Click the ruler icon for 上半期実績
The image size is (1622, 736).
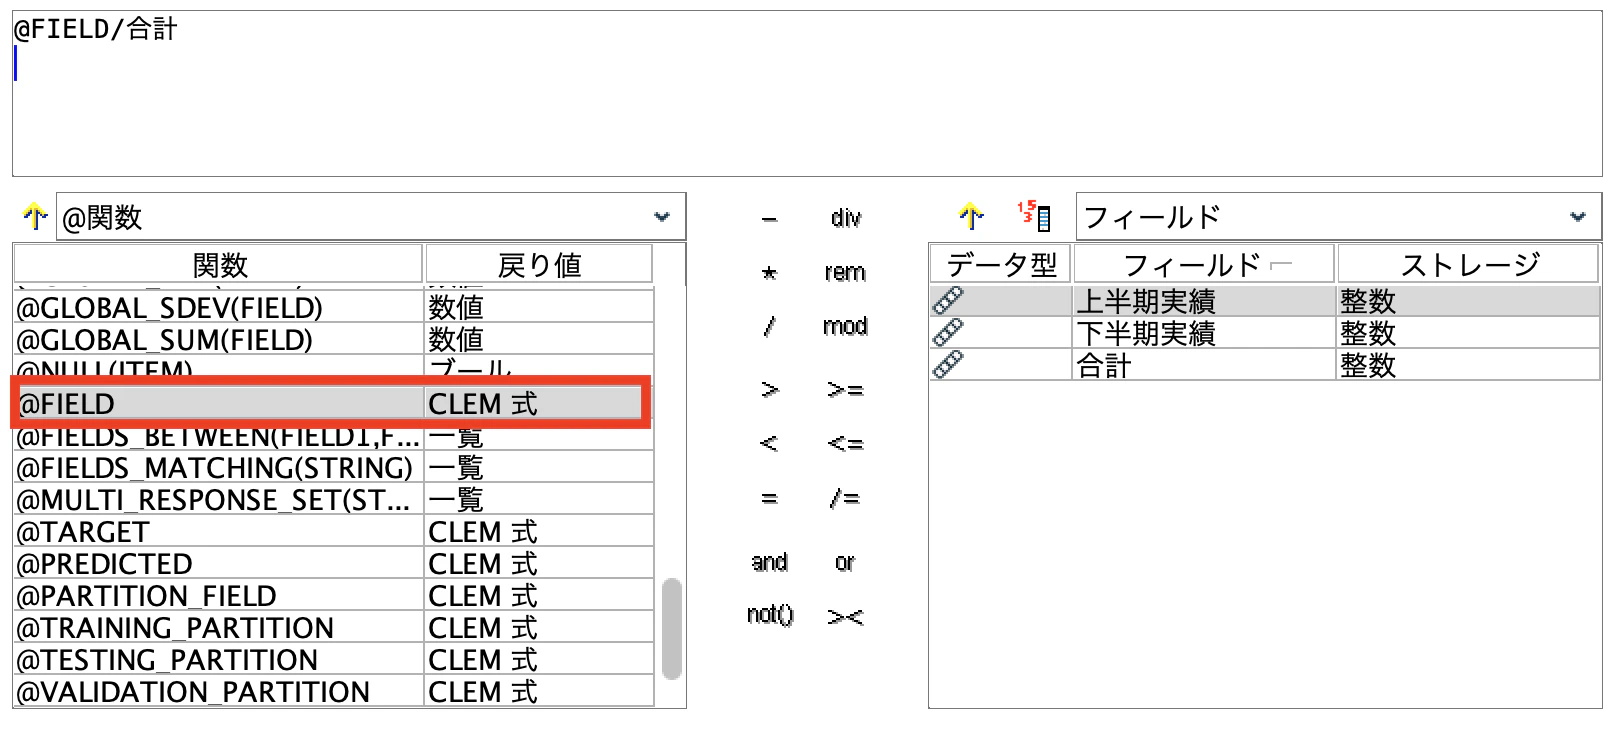click(x=947, y=300)
